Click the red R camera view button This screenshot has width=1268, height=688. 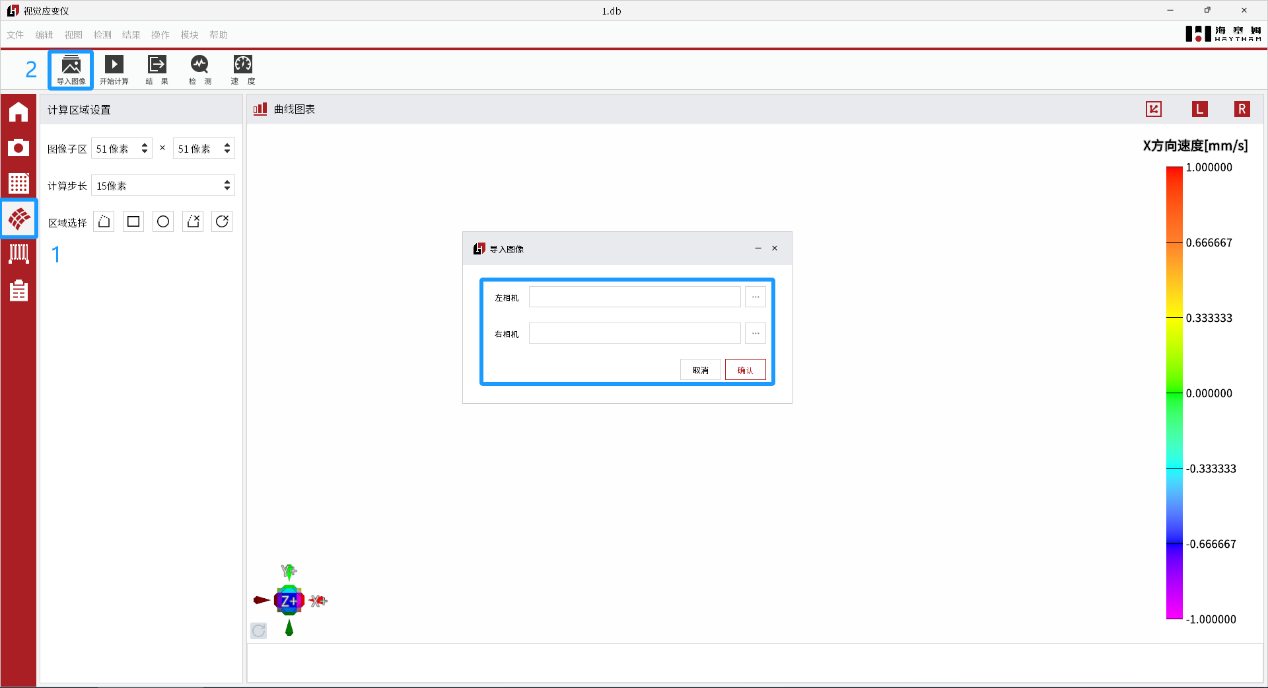(1242, 109)
